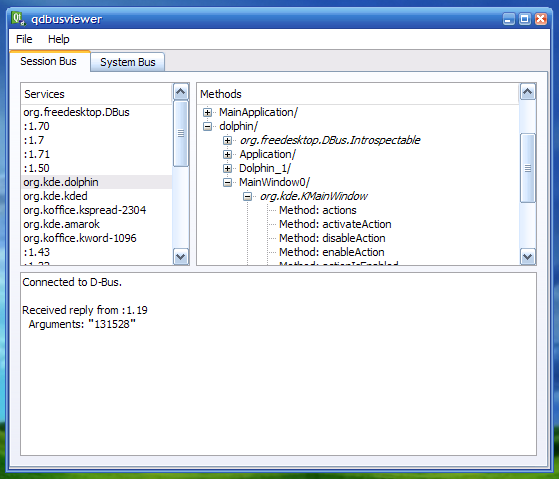The width and height of the screenshot is (559, 479).
Task: Close the qdbusviewer window
Action: pos(541,19)
